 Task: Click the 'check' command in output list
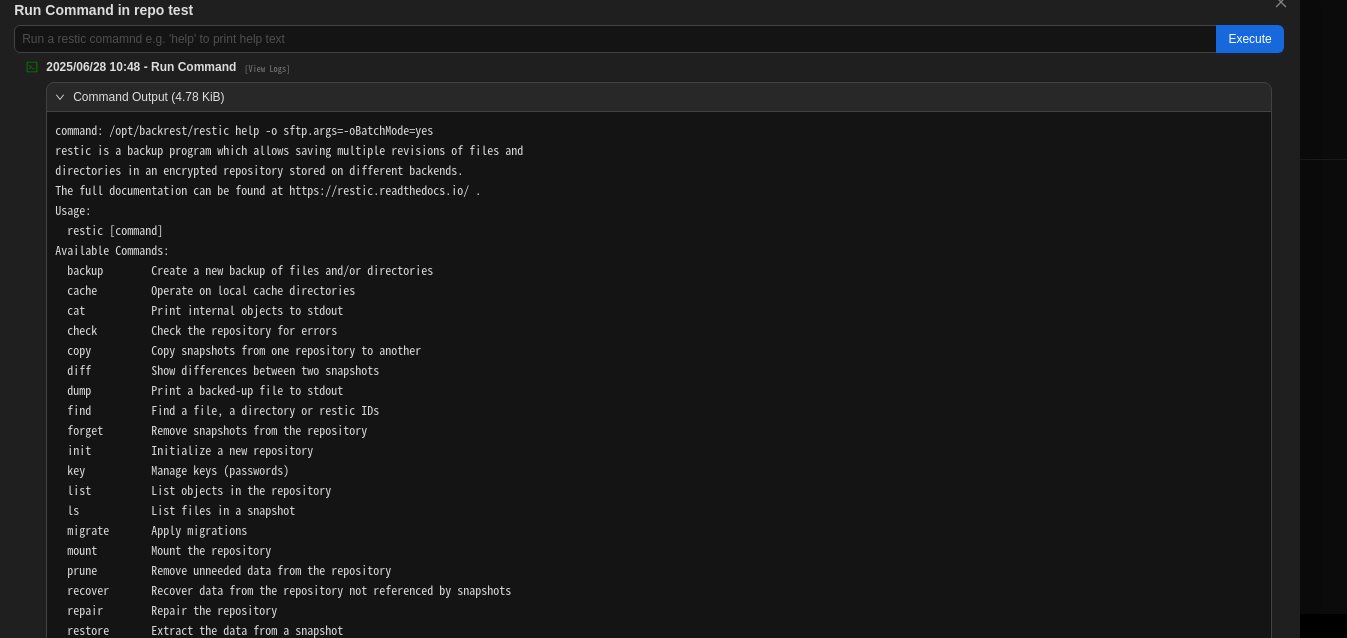82,331
